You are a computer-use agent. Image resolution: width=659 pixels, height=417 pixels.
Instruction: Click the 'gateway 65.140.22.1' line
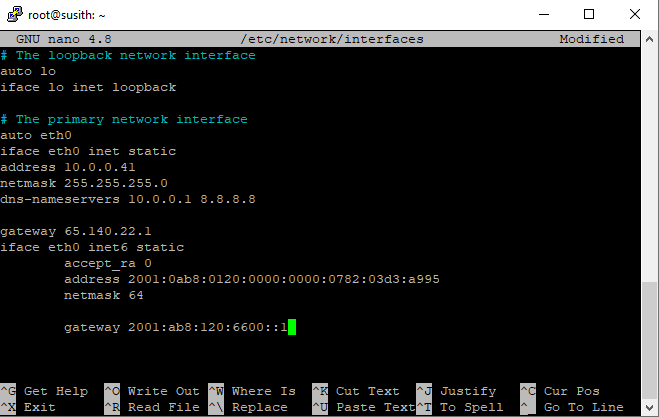(x=76, y=231)
